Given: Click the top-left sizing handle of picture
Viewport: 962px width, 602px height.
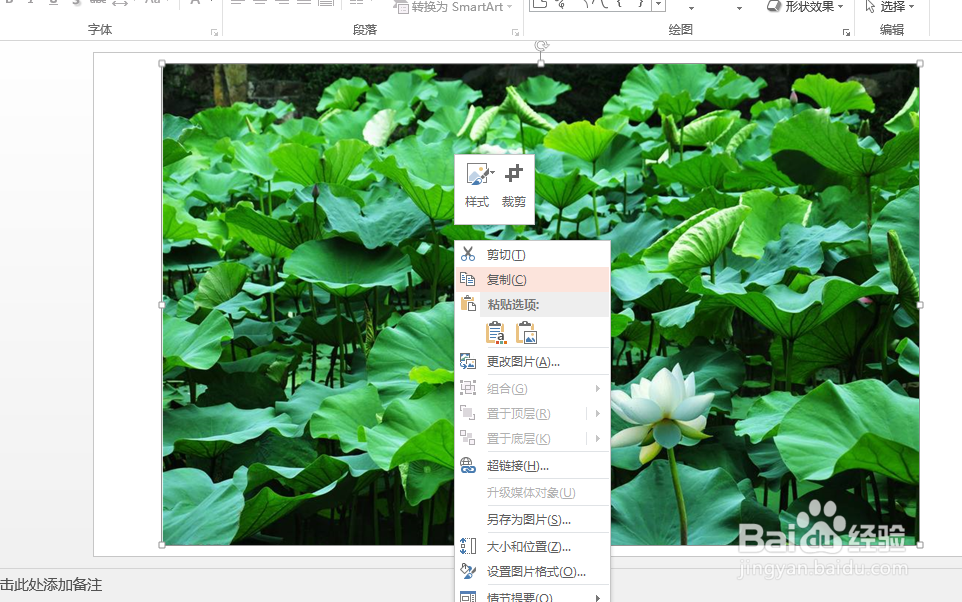Looking at the screenshot, I should tap(162, 64).
